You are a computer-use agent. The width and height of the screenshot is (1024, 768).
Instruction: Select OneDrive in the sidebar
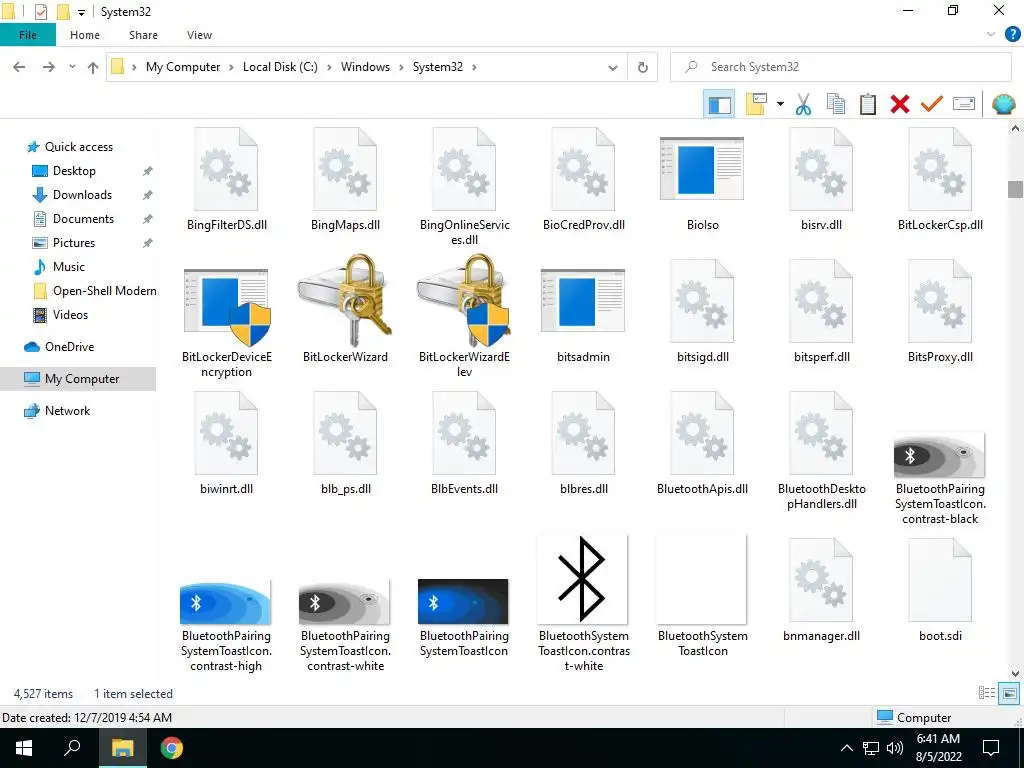(x=69, y=347)
